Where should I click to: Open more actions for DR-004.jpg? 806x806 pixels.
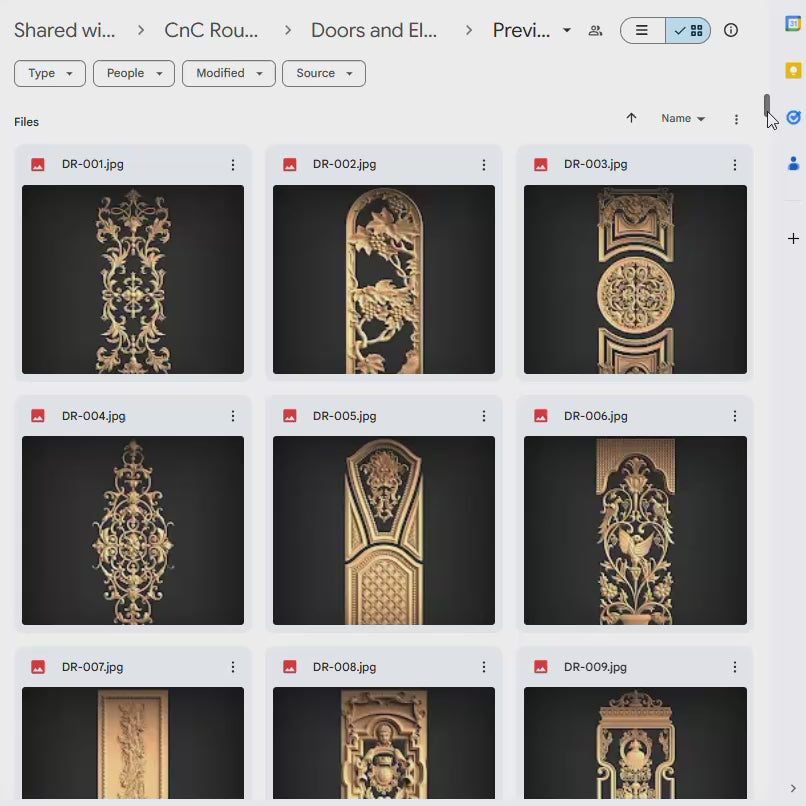pyautogui.click(x=233, y=416)
